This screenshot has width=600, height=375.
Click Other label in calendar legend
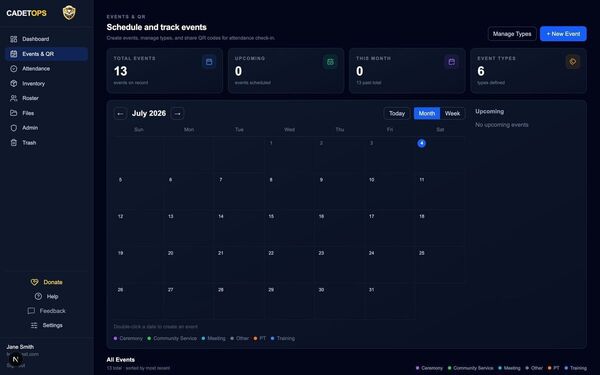[x=242, y=338]
